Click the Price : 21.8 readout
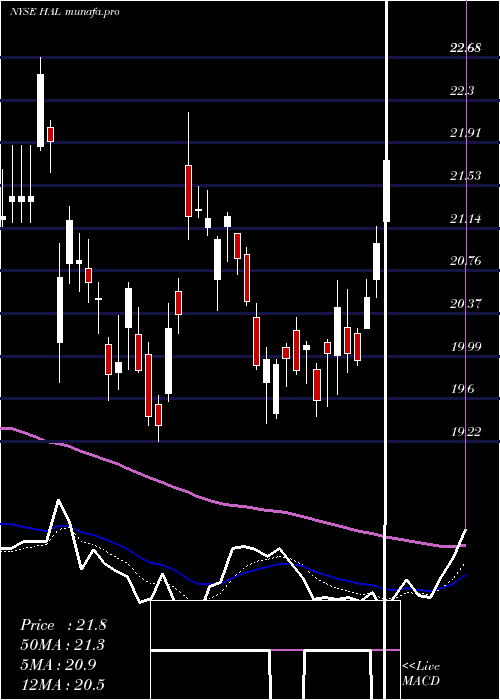Image resolution: width=500 pixels, height=700 pixels. click(63, 625)
